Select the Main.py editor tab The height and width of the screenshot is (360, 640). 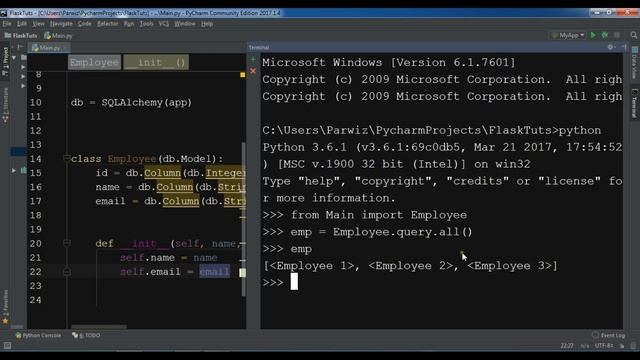click(49, 48)
